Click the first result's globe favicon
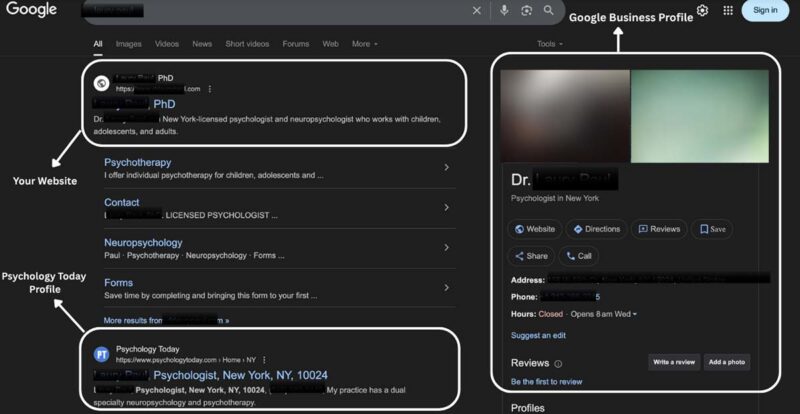 click(102, 83)
